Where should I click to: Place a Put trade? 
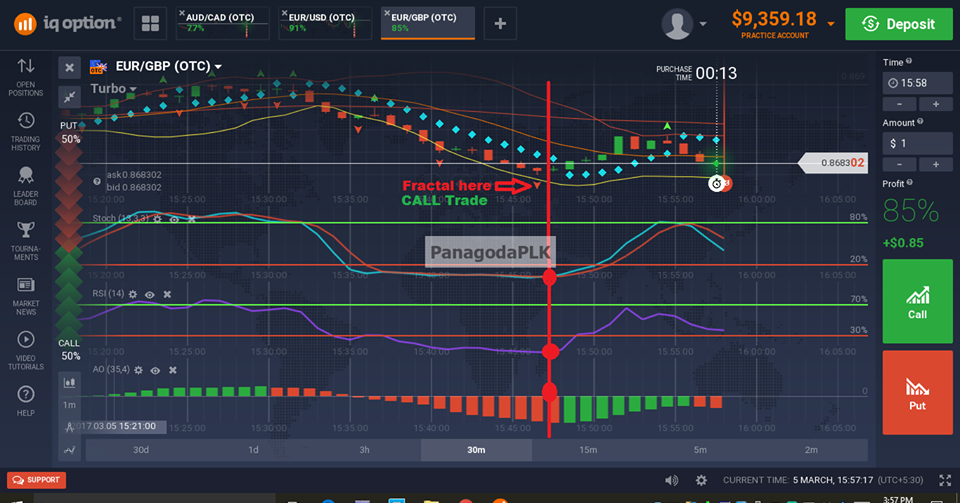pyautogui.click(x=917, y=393)
